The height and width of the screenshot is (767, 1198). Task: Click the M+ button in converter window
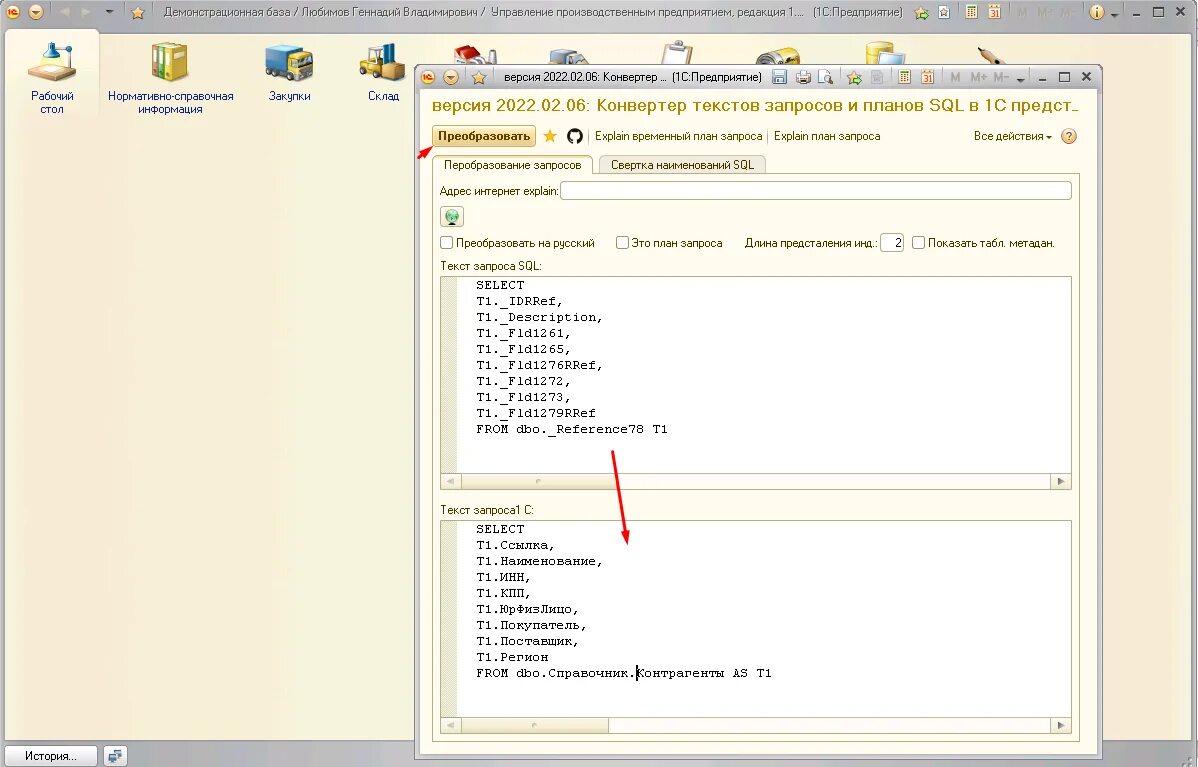[979, 77]
